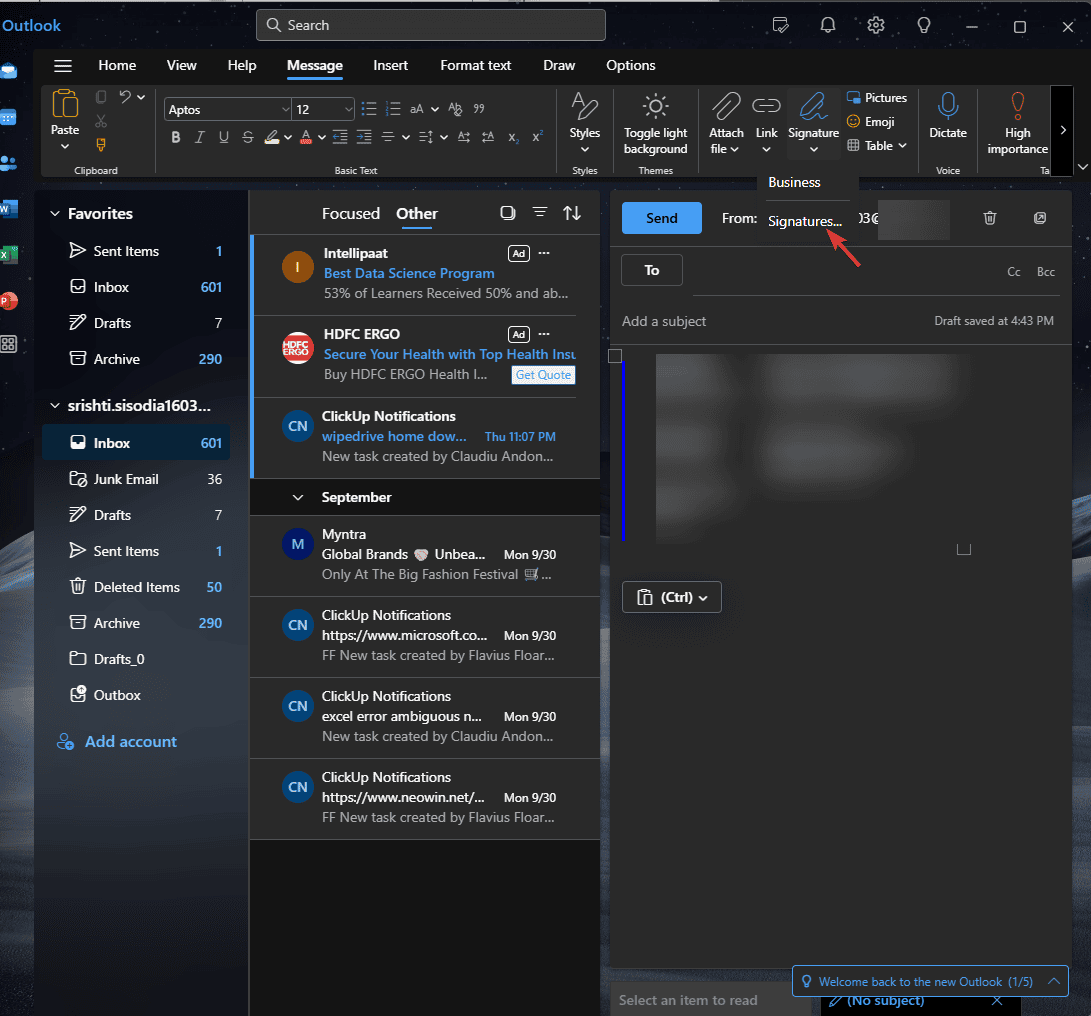Click the Clear formatting icon

tap(455, 109)
